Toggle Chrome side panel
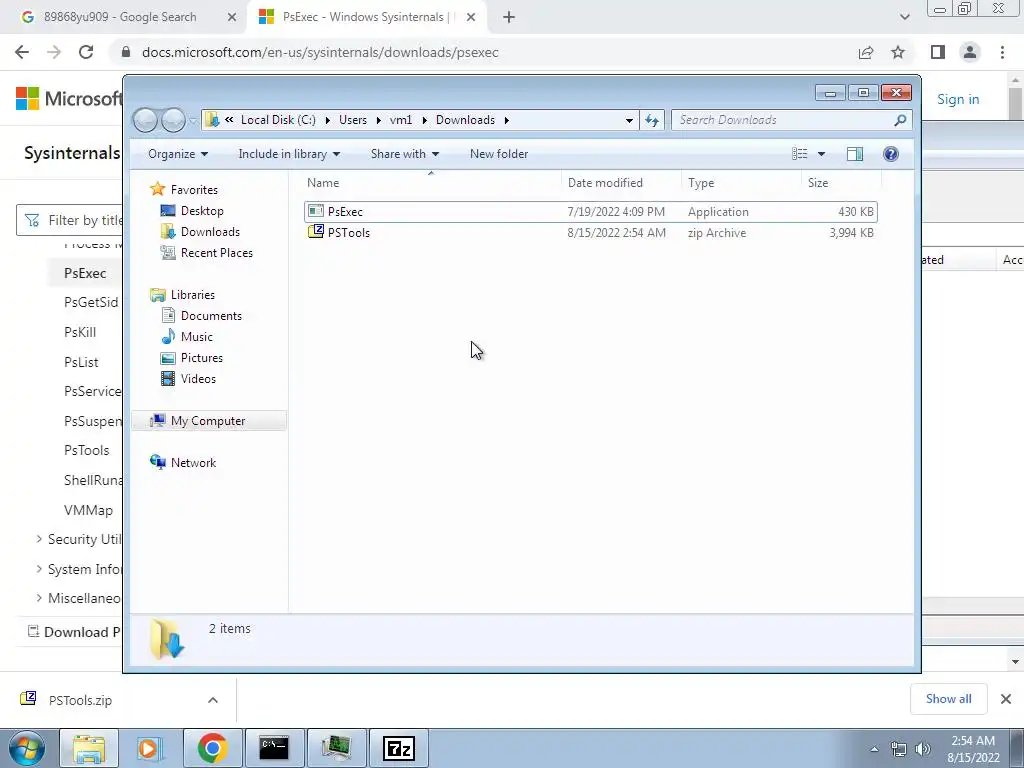Image resolution: width=1024 pixels, height=768 pixels. coord(938,52)
